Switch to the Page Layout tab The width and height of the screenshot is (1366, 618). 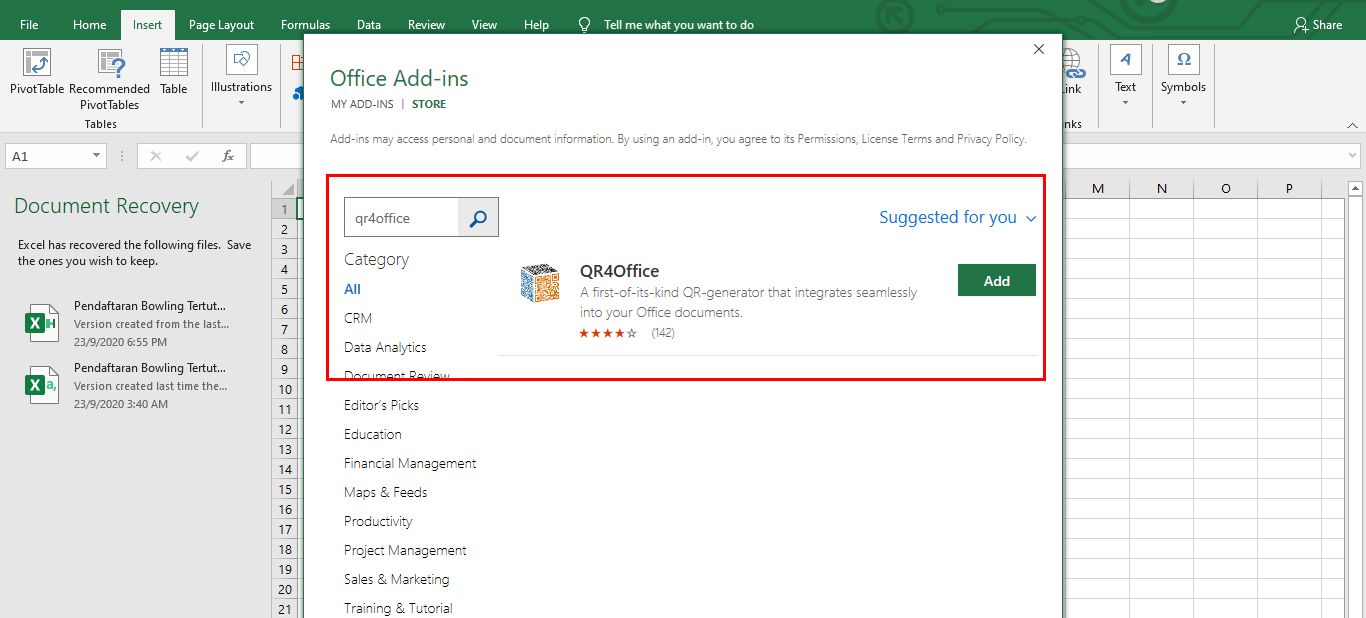tap(221, 25)
